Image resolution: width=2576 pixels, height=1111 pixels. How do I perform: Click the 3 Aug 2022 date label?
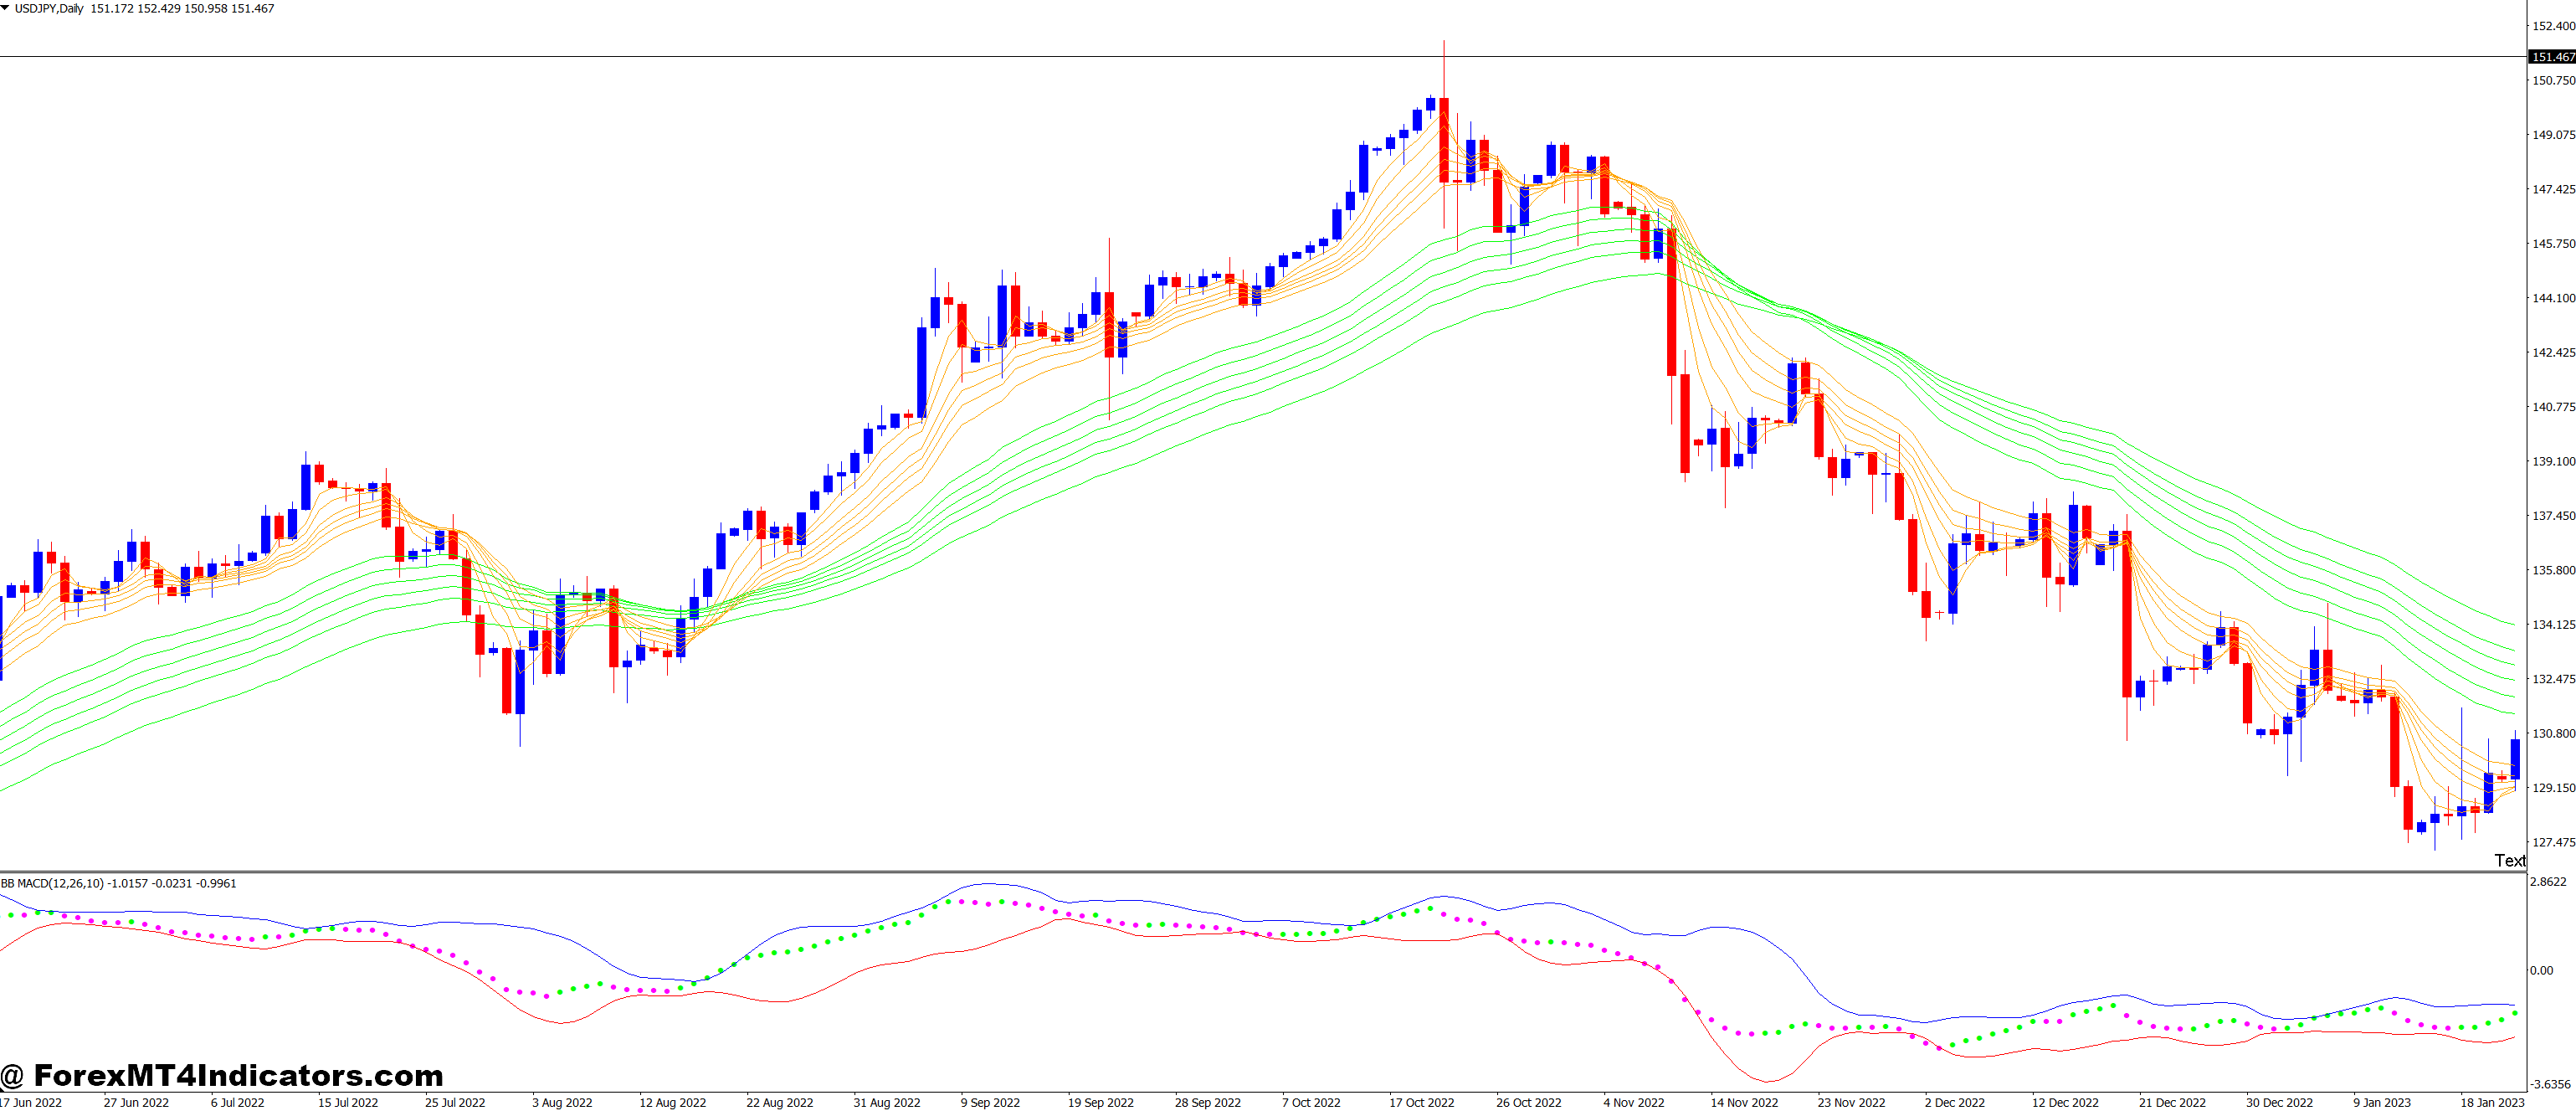(562, 1102)
